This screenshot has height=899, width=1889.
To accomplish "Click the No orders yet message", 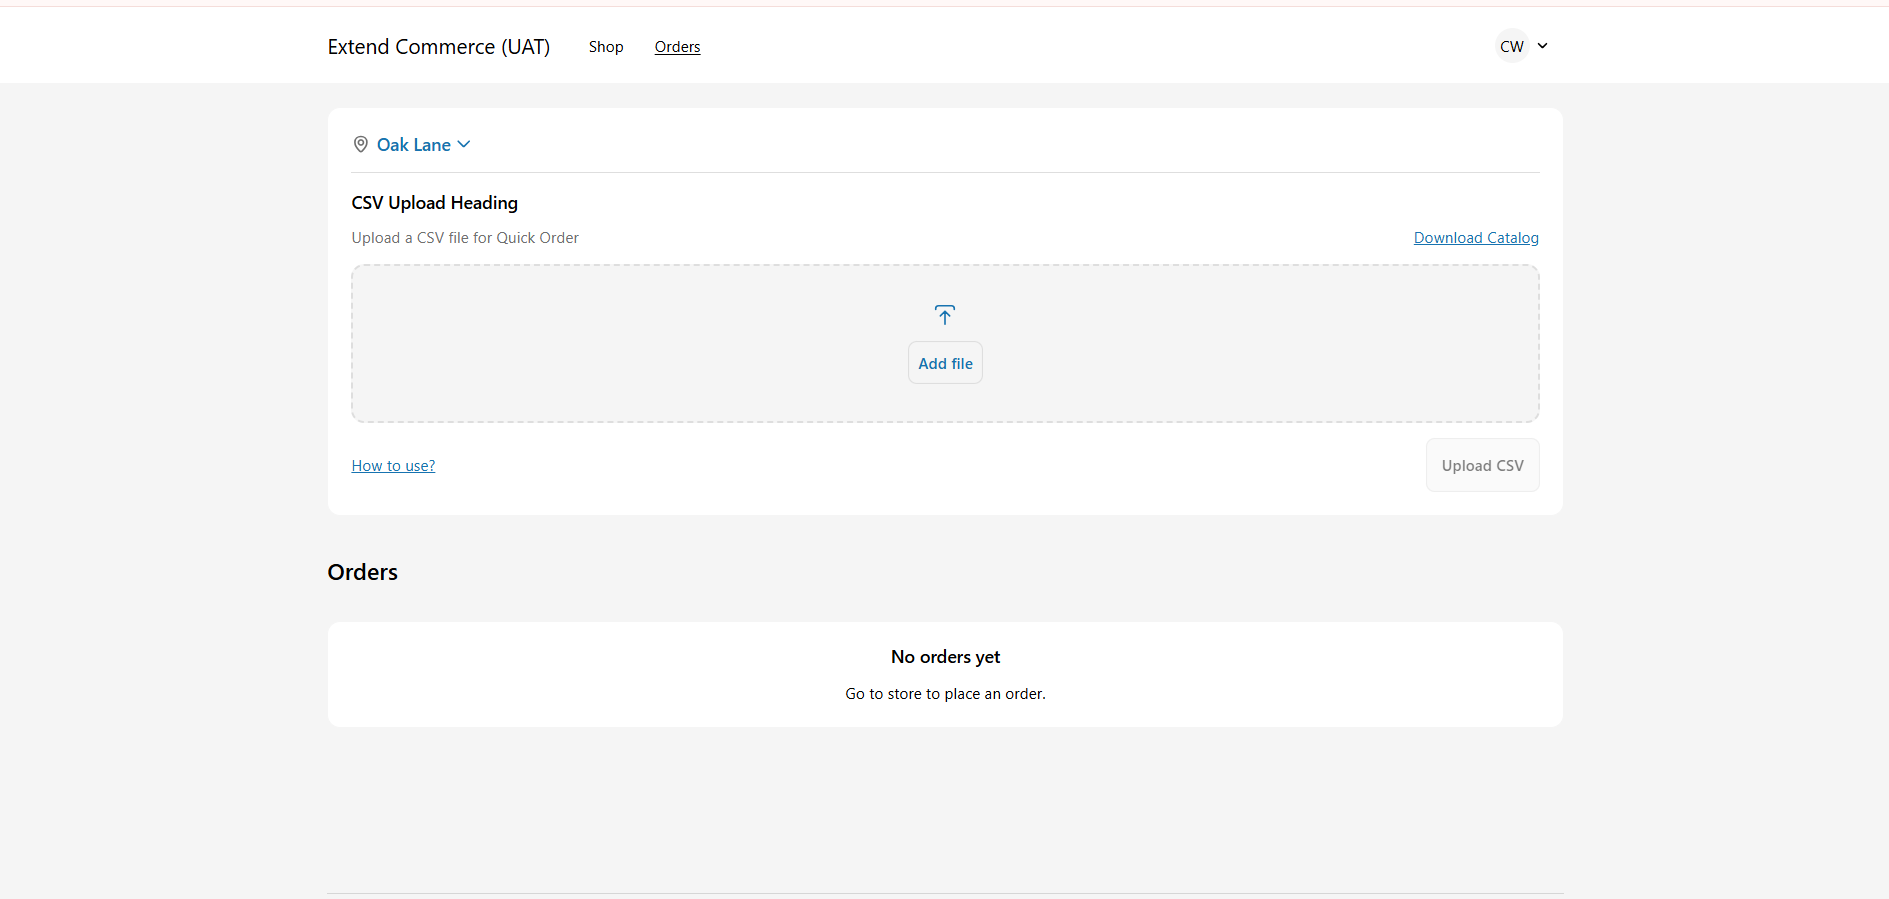I will coord(945,657).
